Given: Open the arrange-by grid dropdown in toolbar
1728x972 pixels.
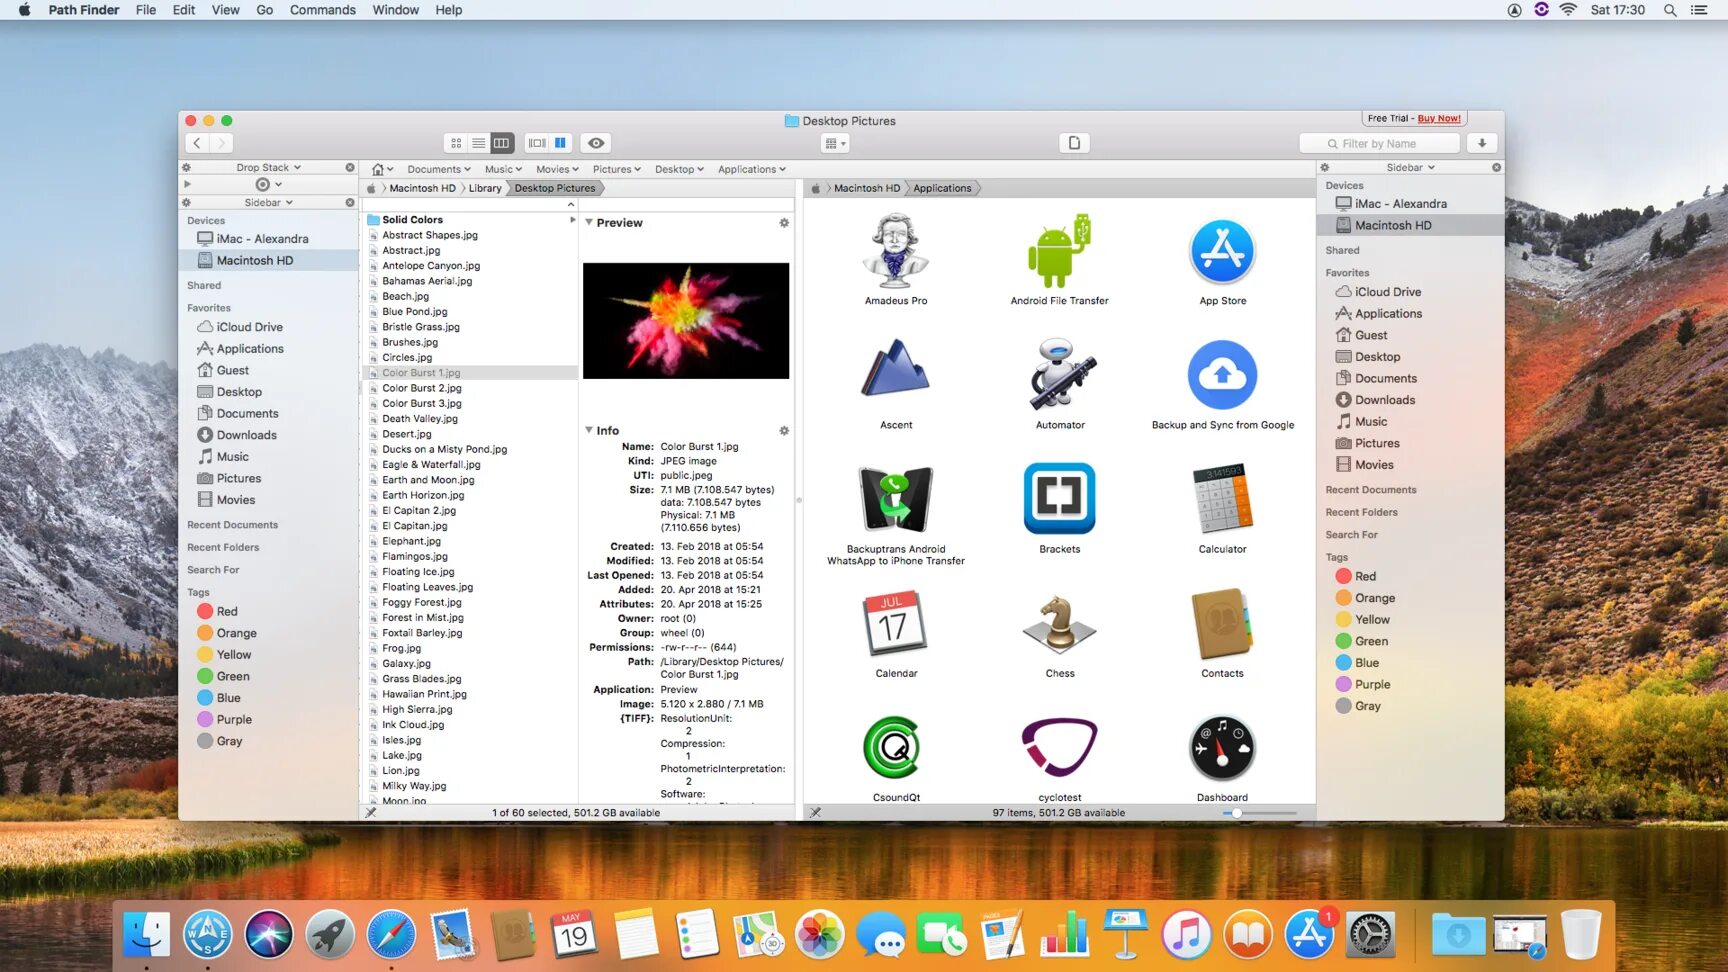Looking at the screenshot, I should 834,143.
